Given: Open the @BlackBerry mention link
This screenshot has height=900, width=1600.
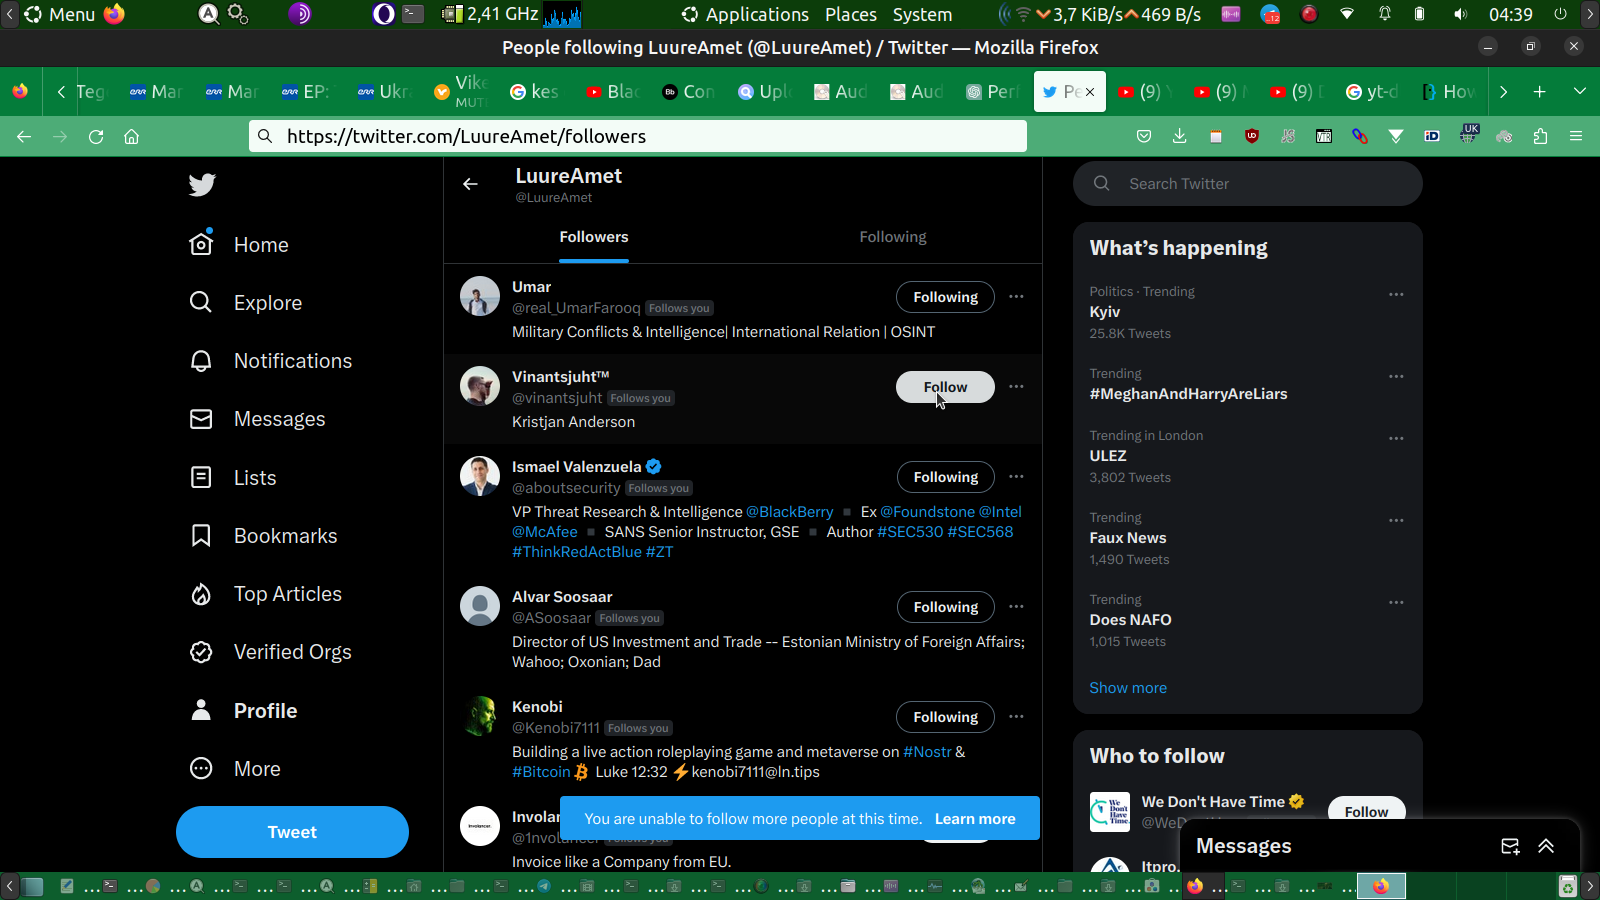Looking at the screenshot, I should (x=789, y=512).
